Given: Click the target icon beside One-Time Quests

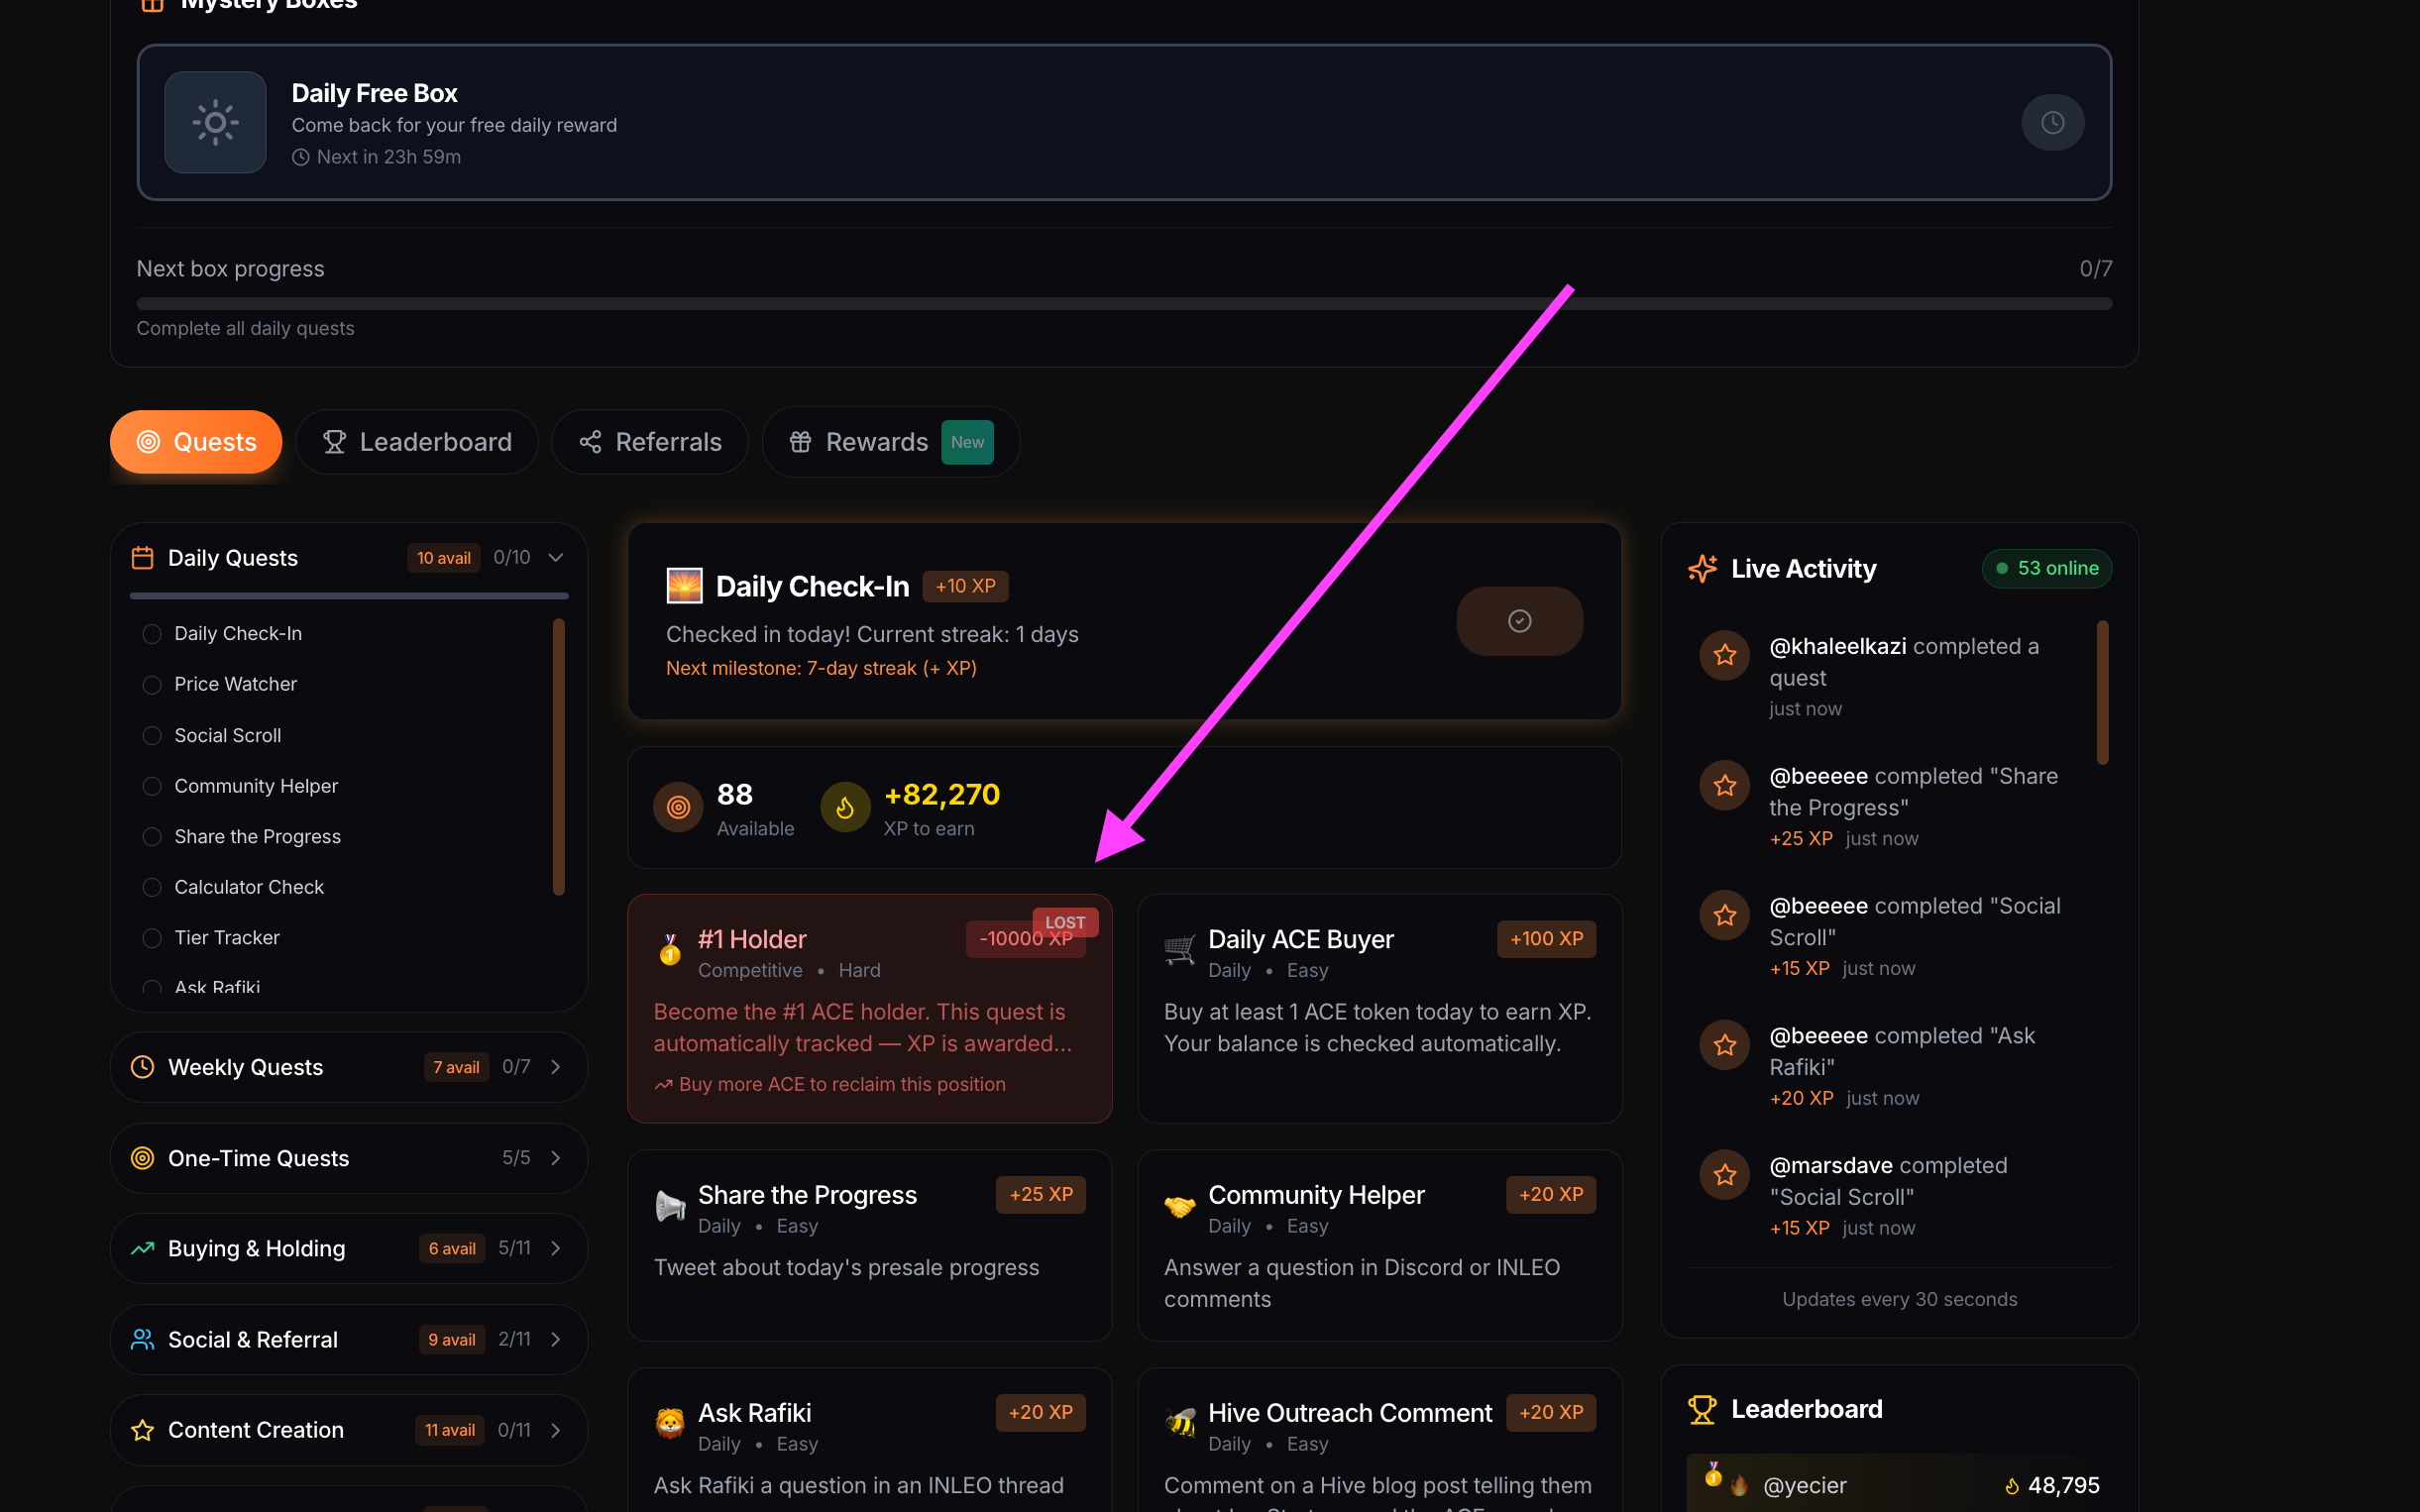Looking at the screenshot, I should point(141,1157).
